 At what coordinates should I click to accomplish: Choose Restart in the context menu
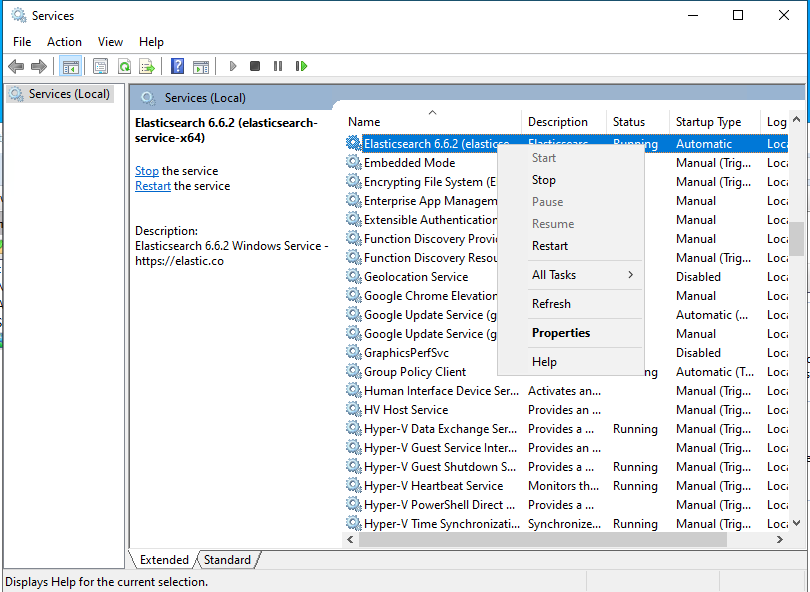pyautogui.click(x=571, y=246)
